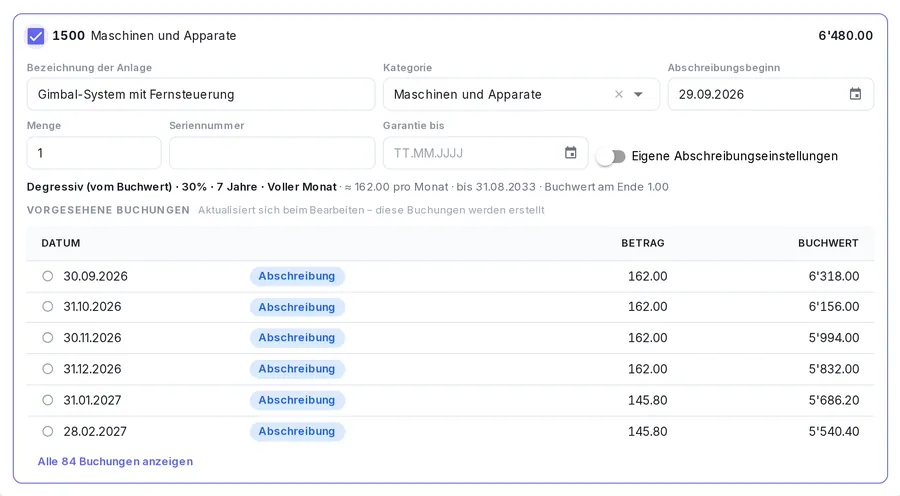Click the Buchwert value 5'832.00

(834, 369)
